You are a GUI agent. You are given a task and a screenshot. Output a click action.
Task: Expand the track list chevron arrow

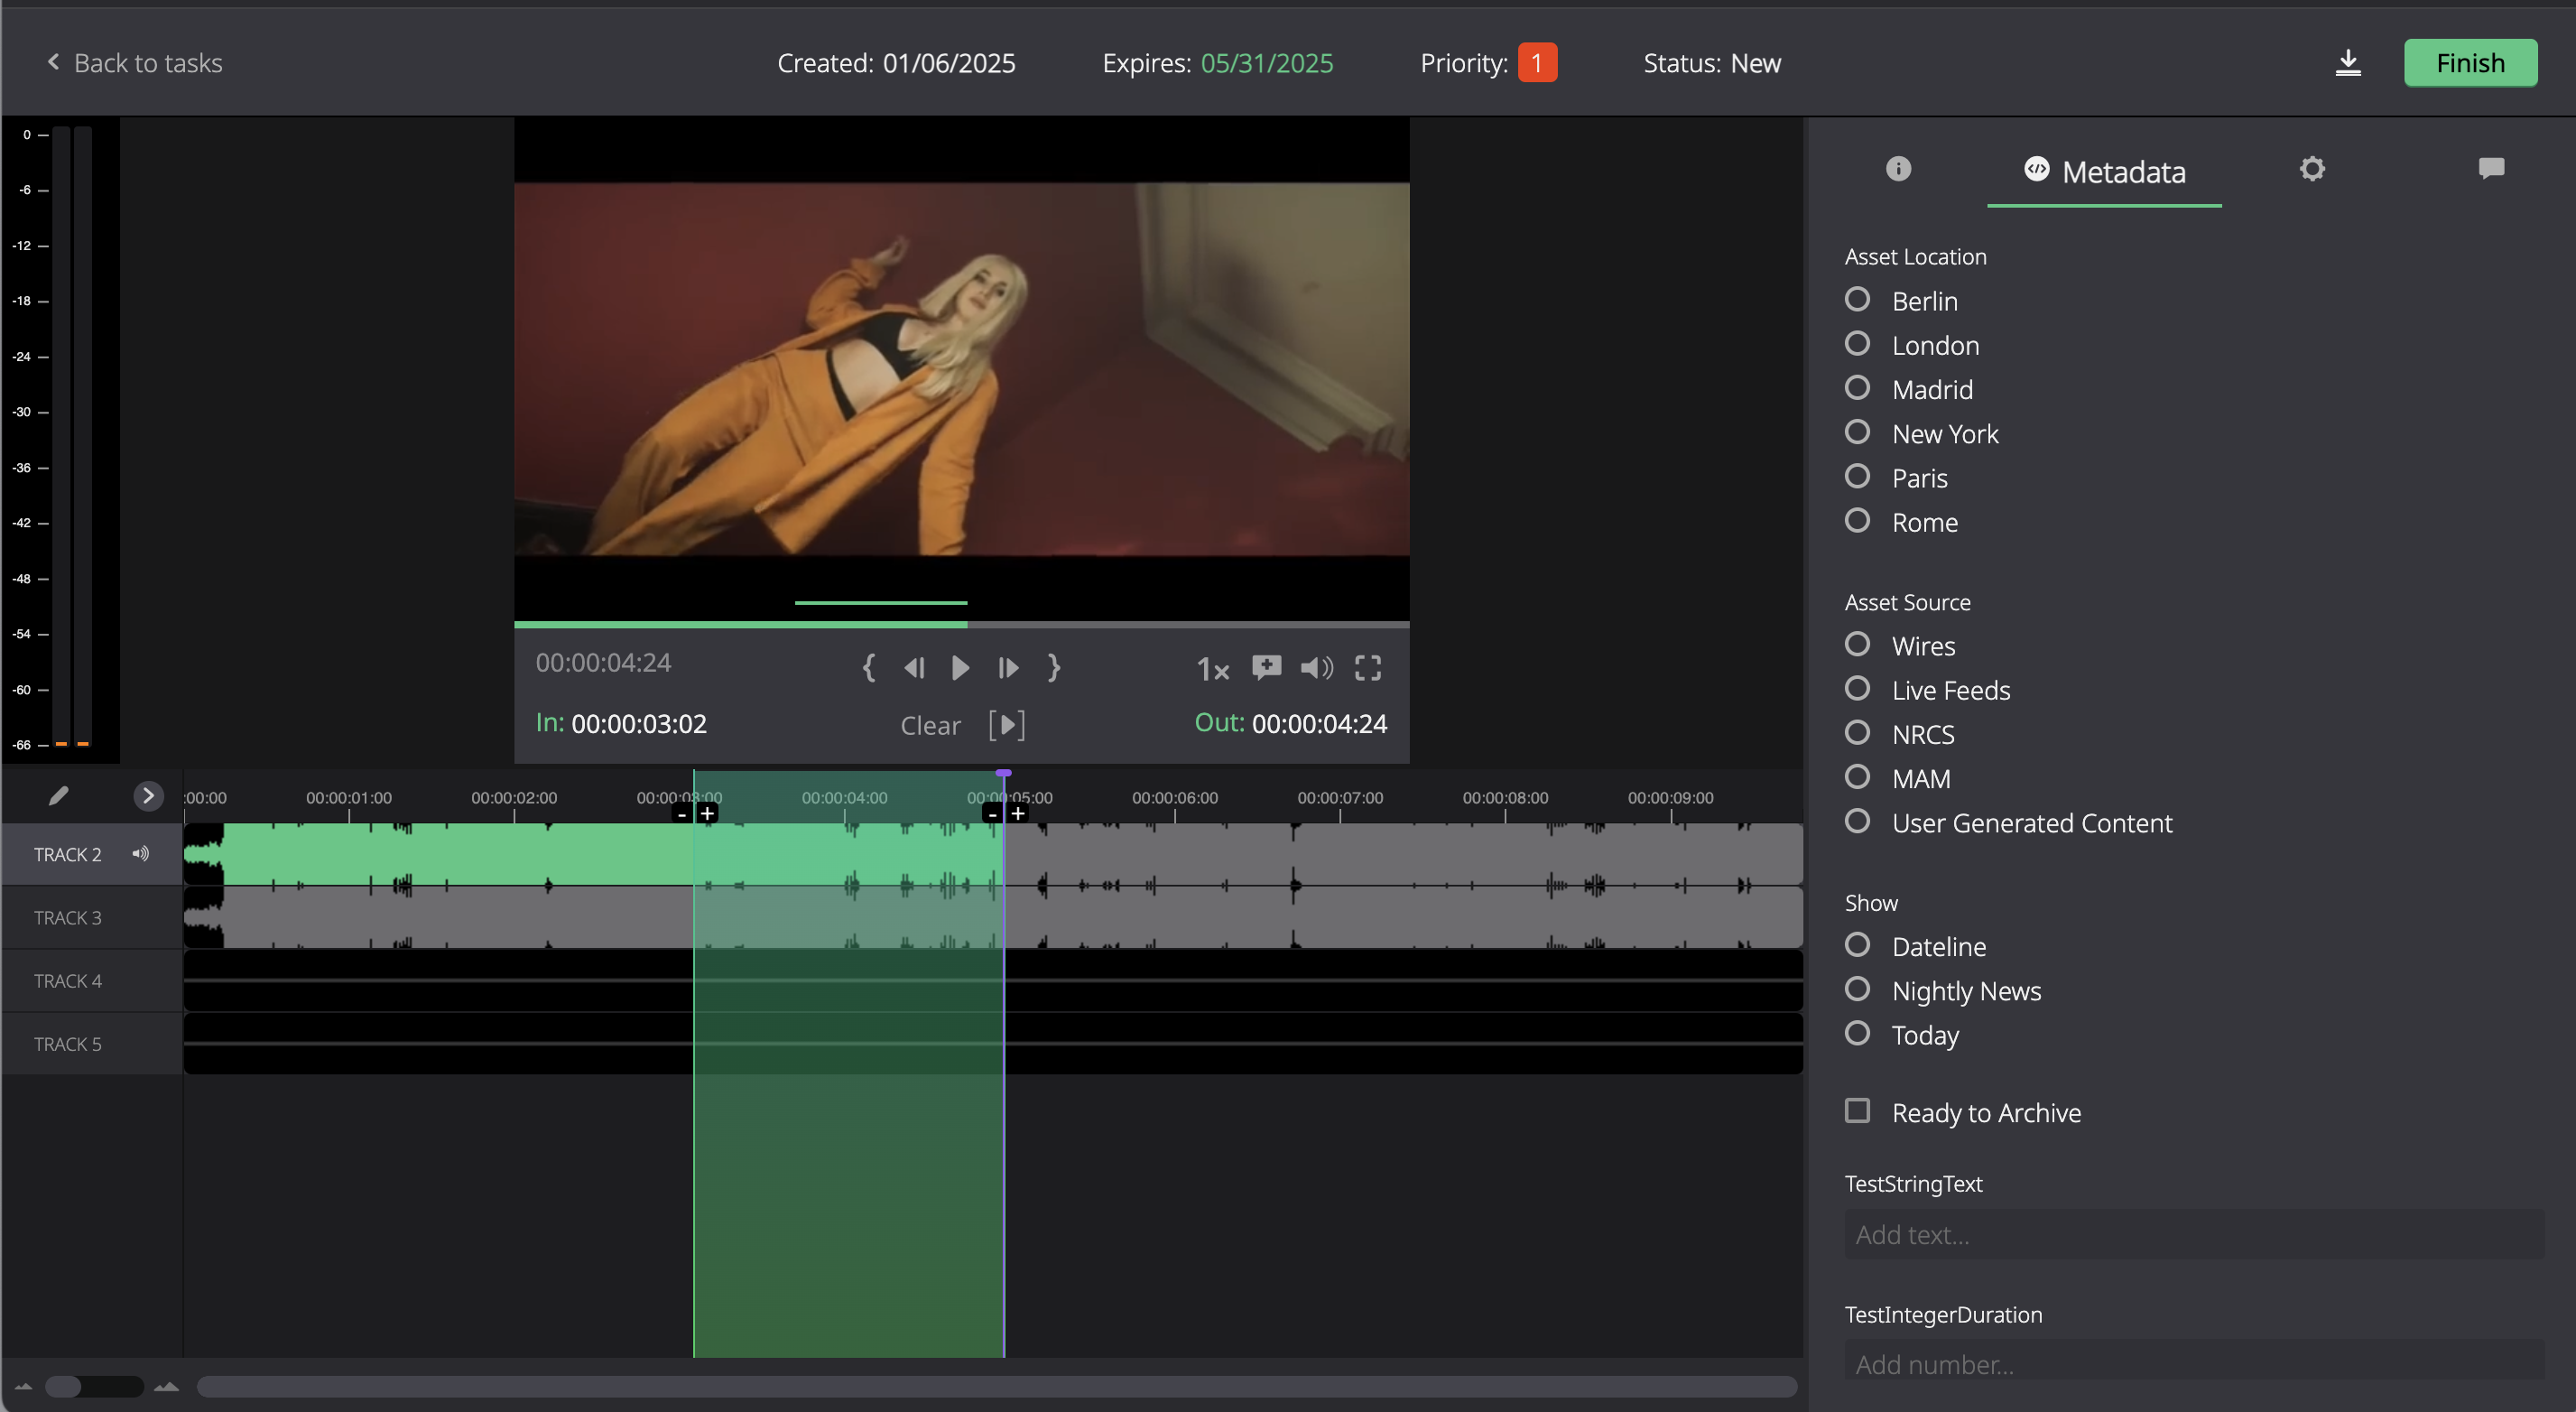click(148, 795)
